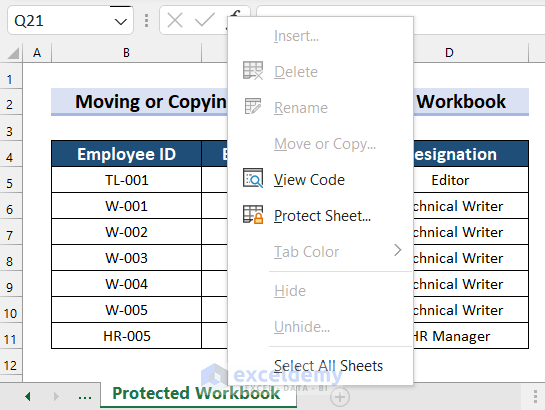Click Technical Writer cell in row 10
Image resolution: width=545 pixels, height=410 pixels.
(x=471, y=310)
